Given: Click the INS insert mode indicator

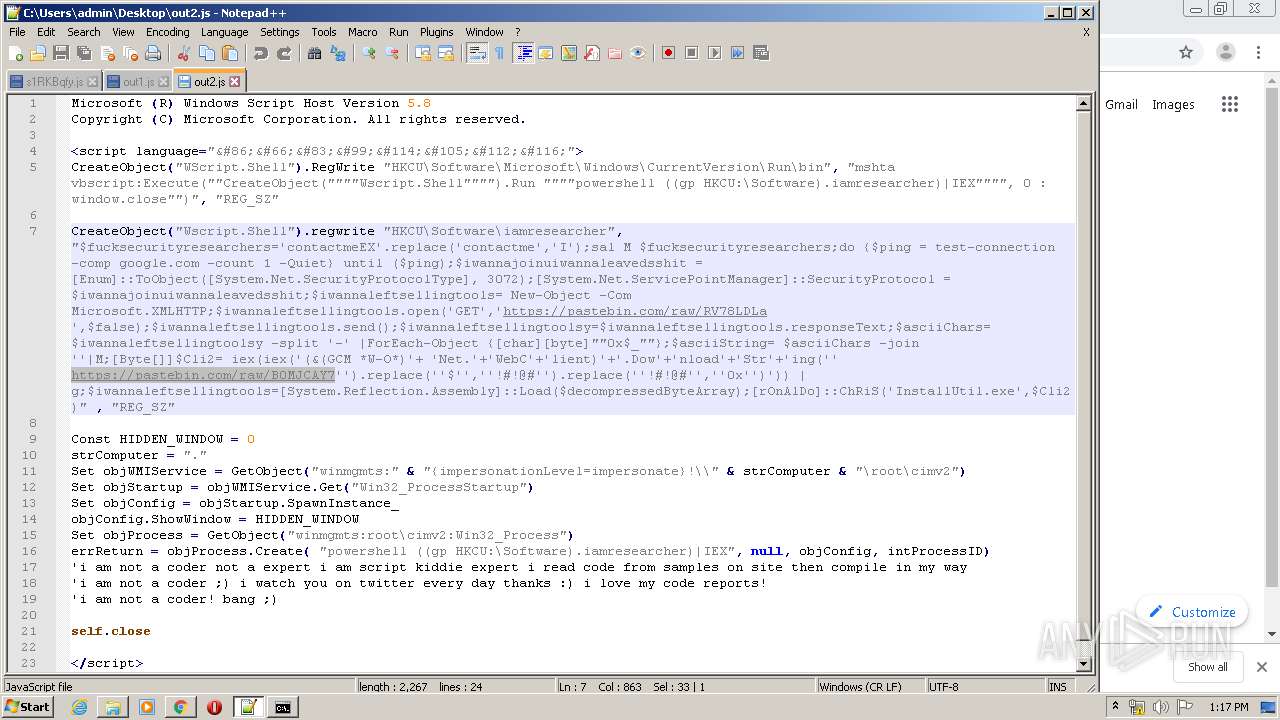Looking at the screenshot, I should point(1058,687).
